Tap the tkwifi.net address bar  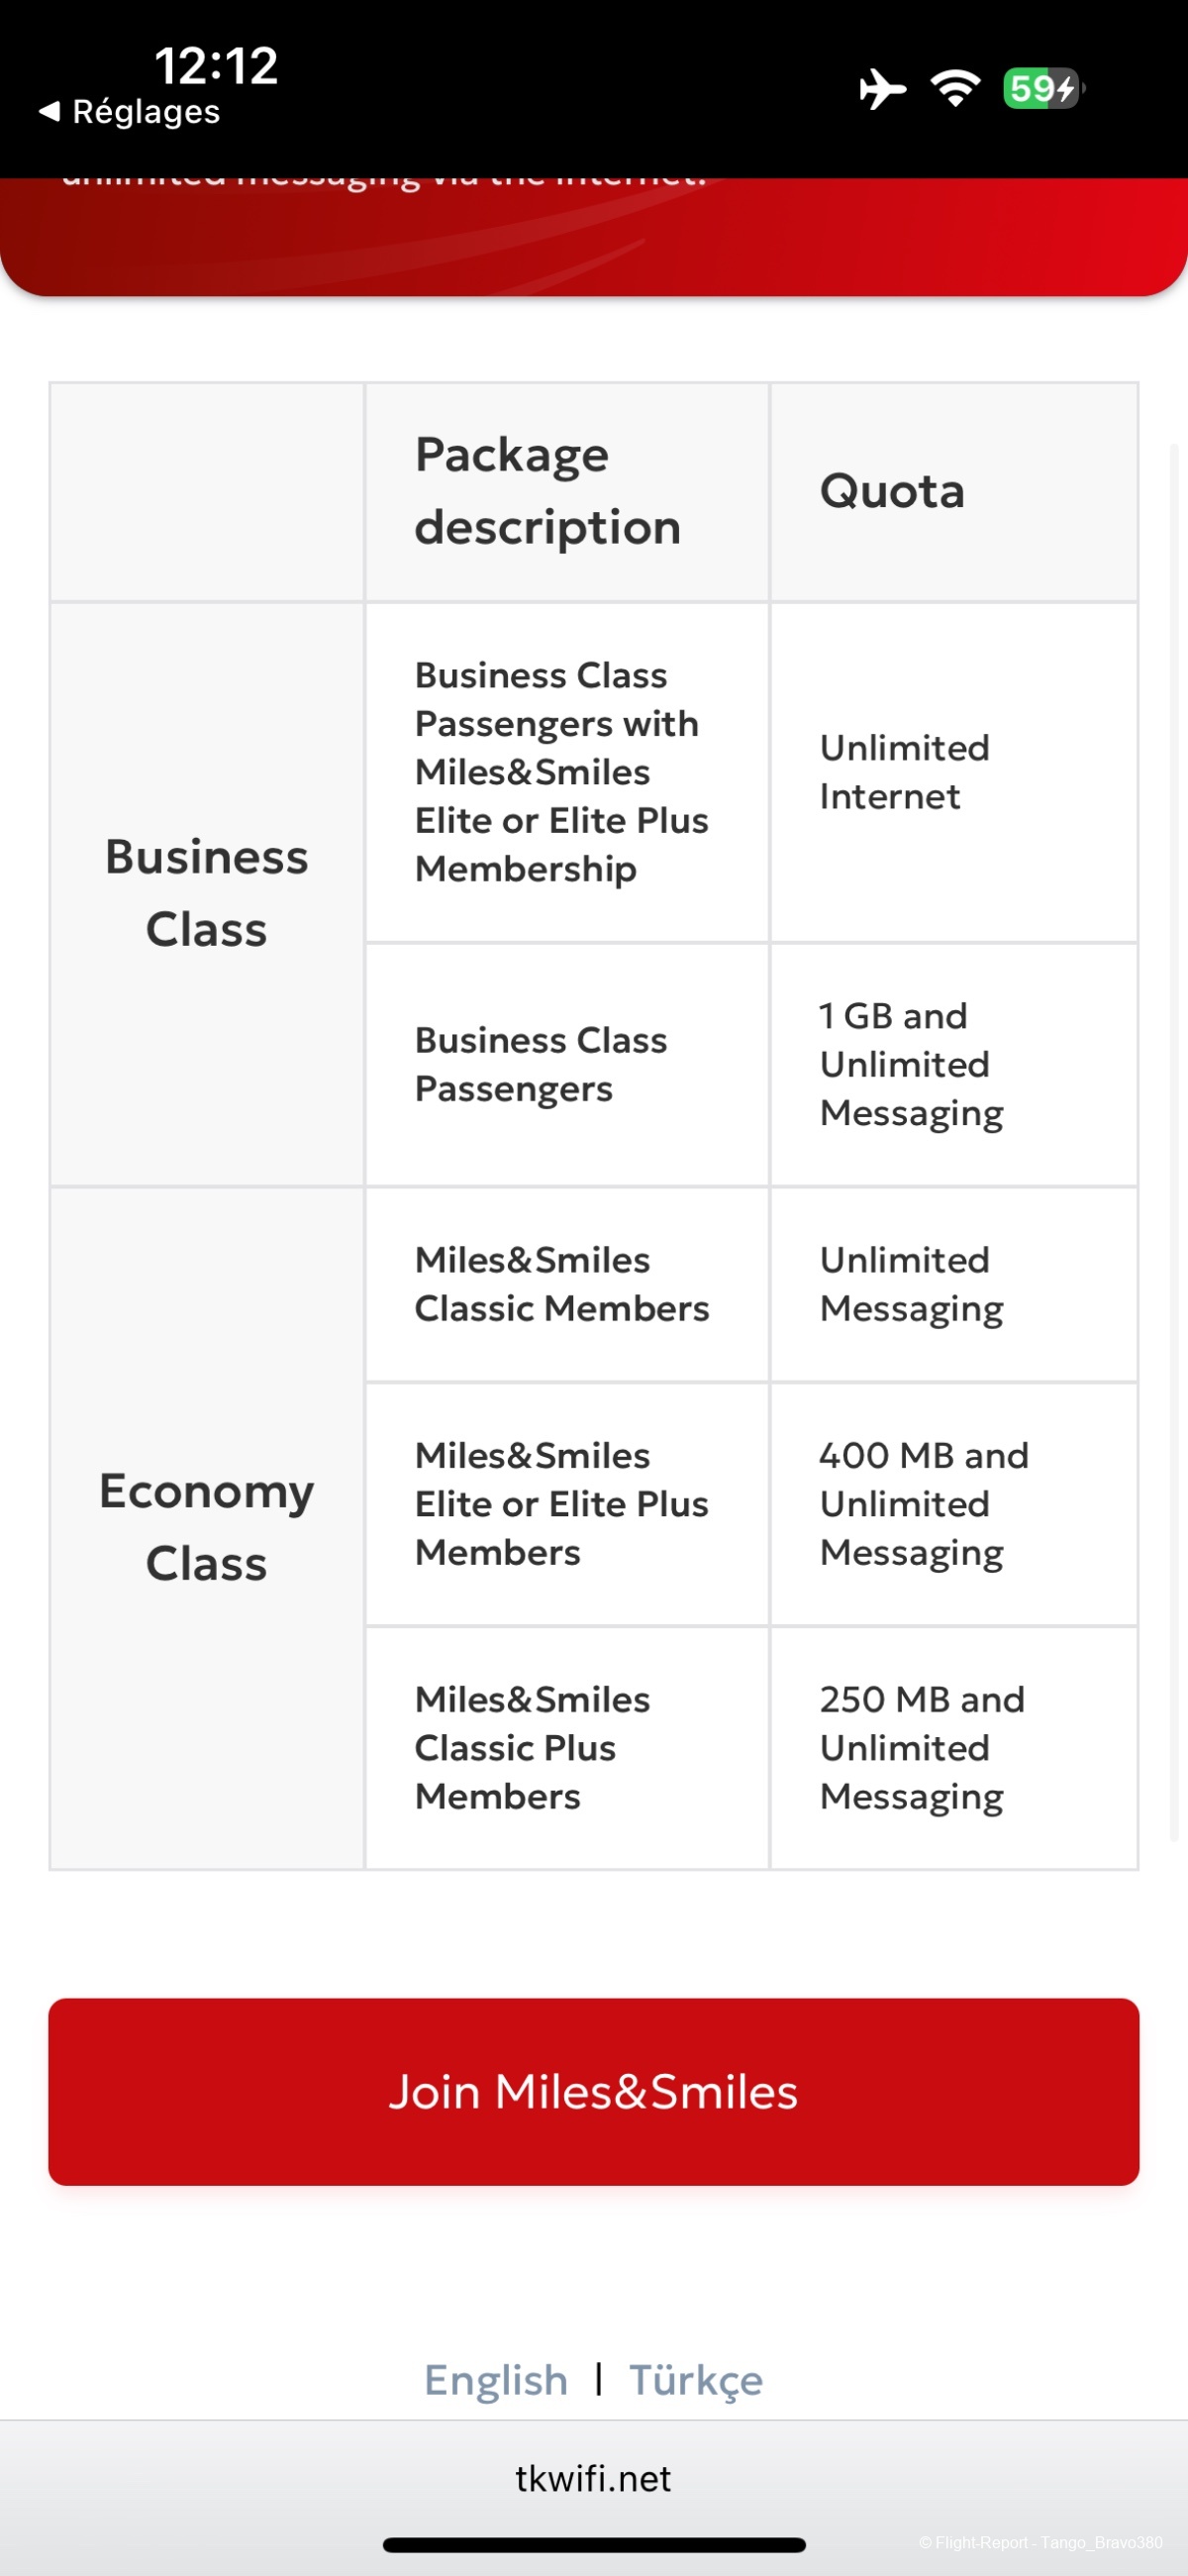[x=593, y=2479]
